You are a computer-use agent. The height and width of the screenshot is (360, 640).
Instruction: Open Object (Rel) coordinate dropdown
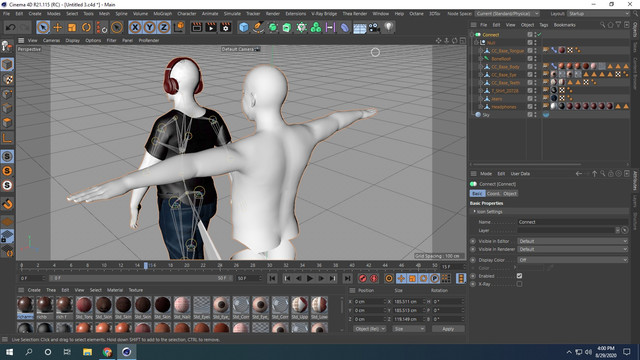(x=369, y=329)
